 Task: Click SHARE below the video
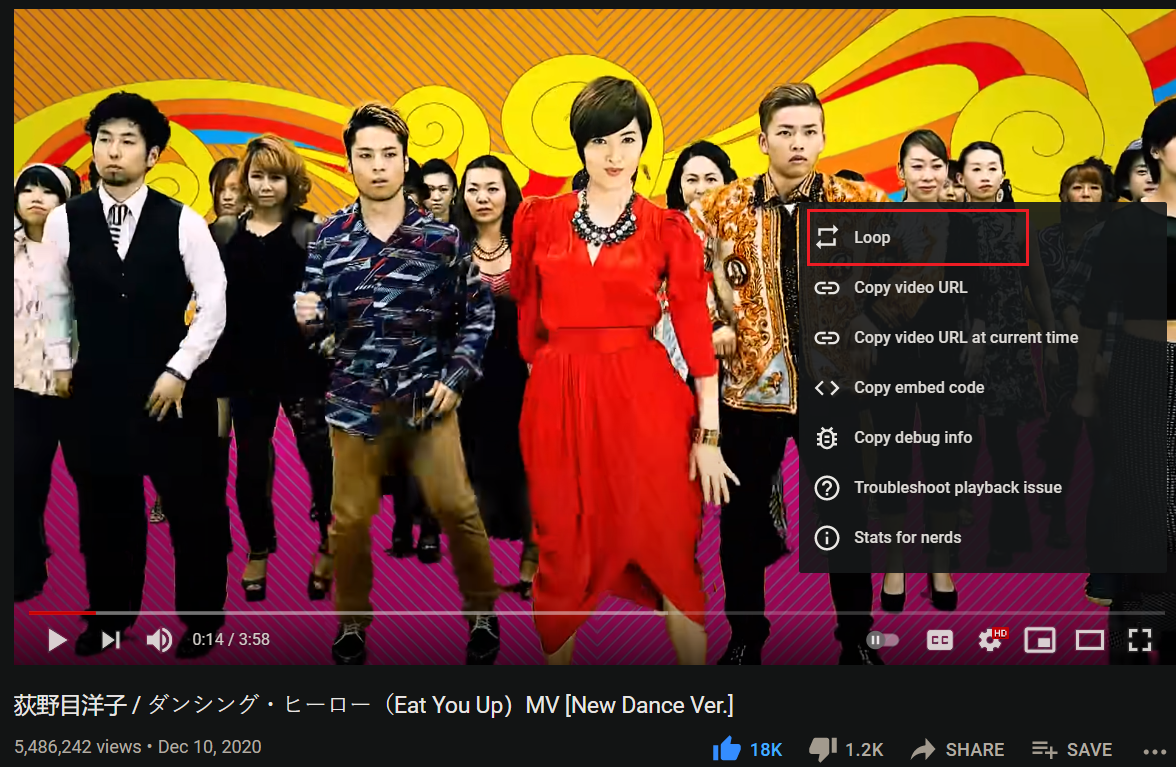pyautogui.click(x=957, y=748)
